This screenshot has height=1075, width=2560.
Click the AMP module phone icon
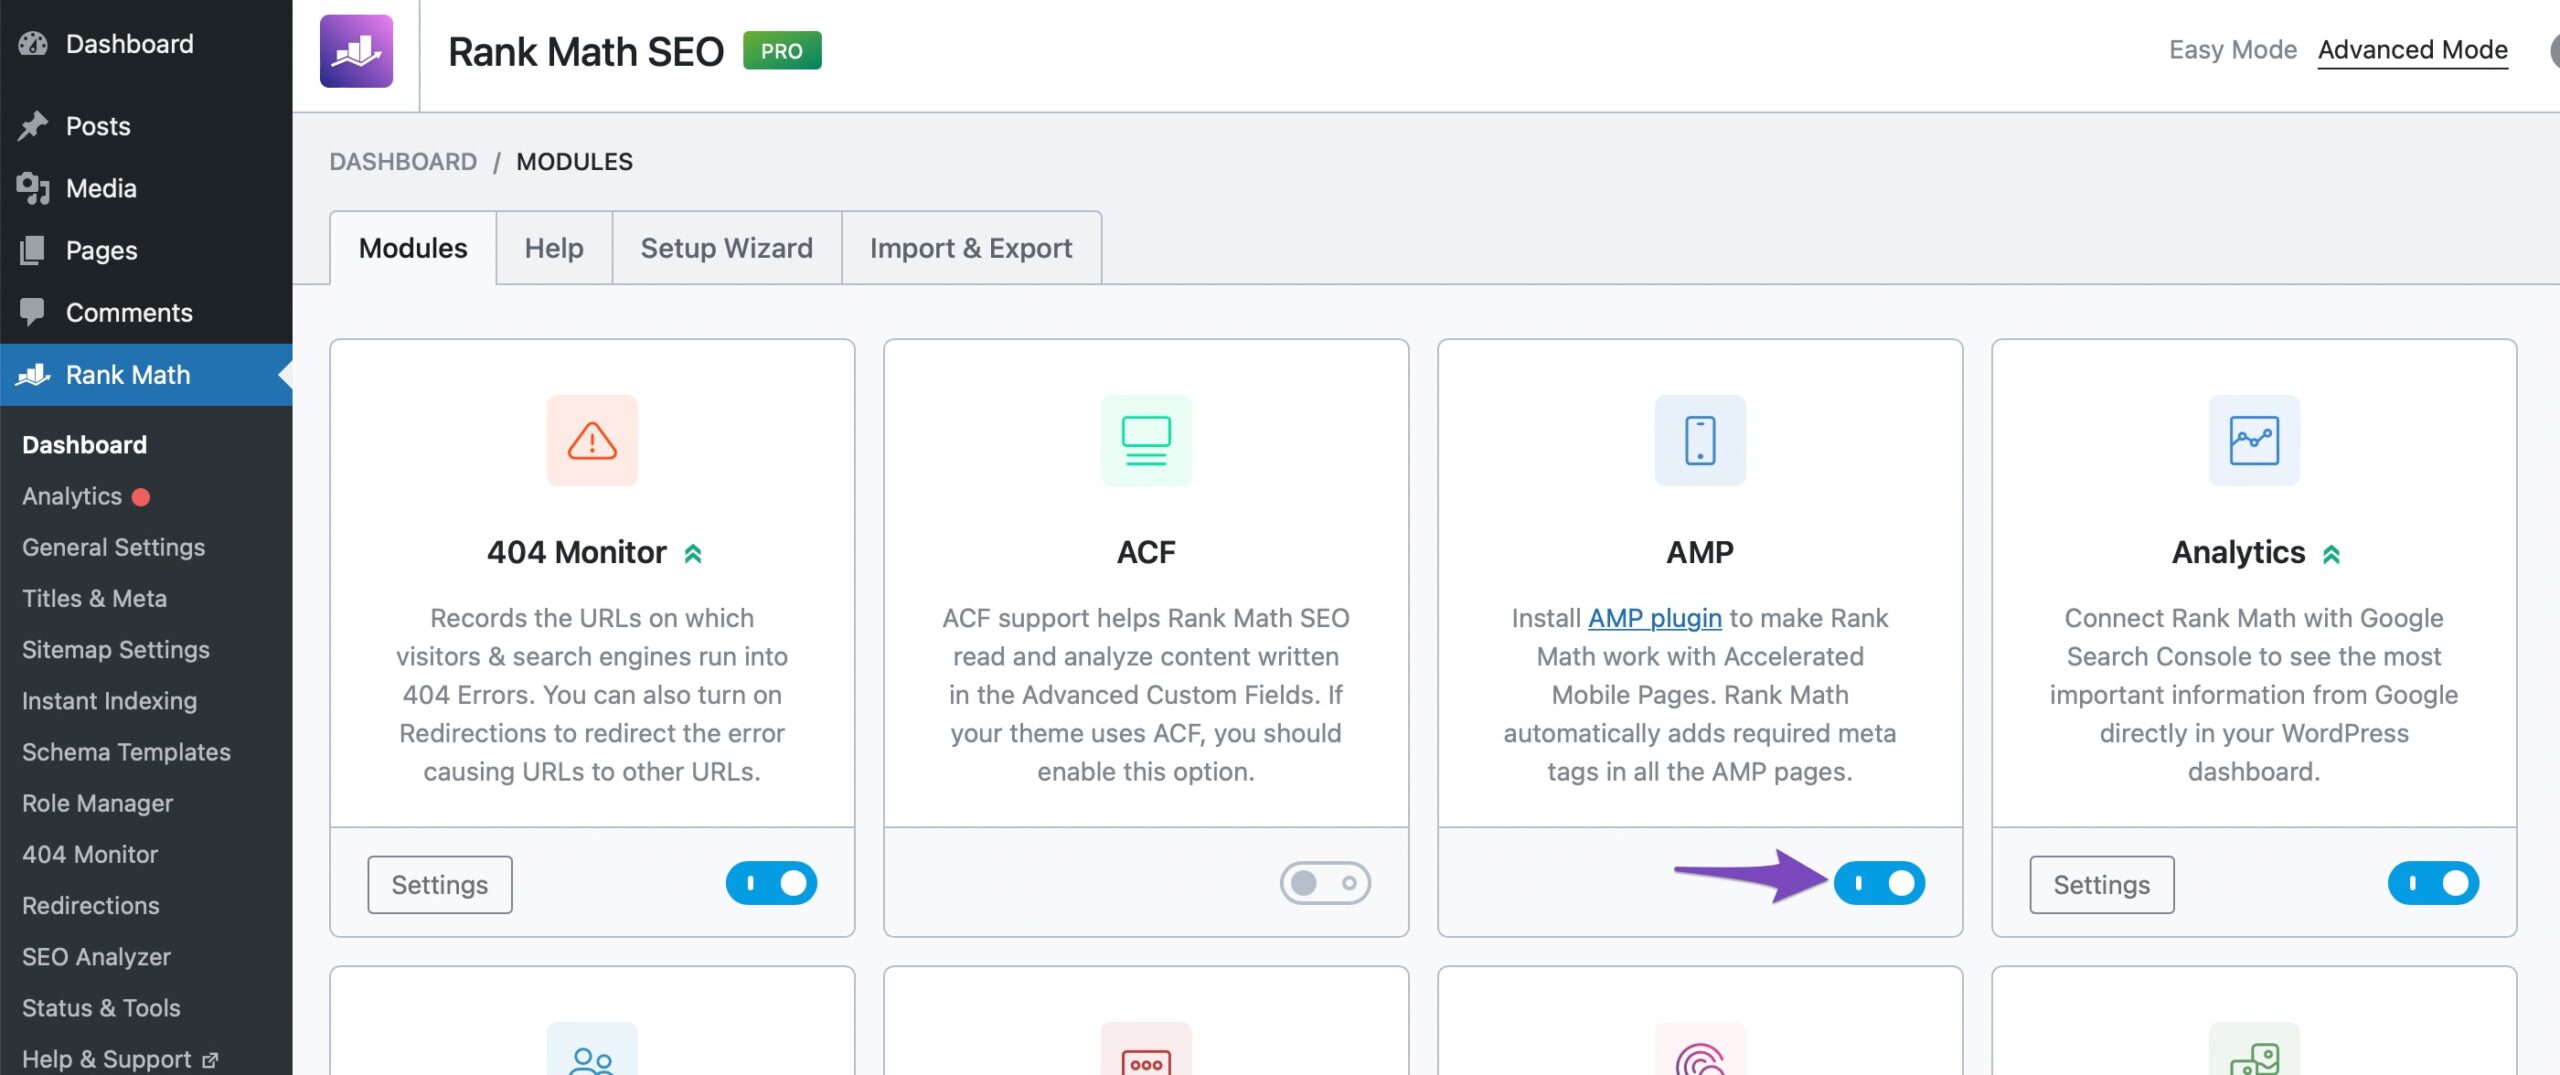pyautogui.click(x=1700, y=441)
